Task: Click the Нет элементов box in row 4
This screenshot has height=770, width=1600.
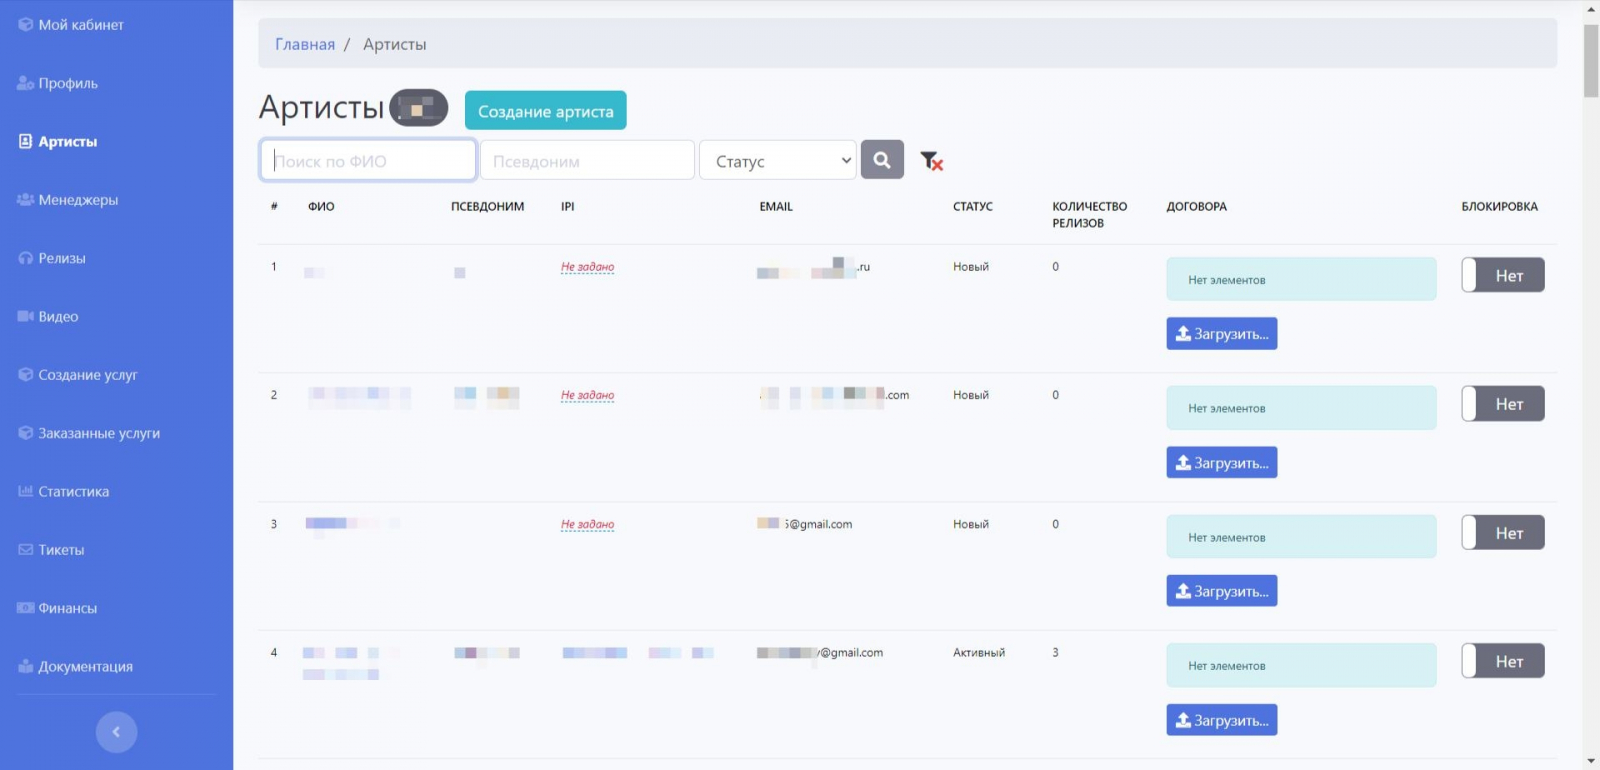Action: (1301, 665)
